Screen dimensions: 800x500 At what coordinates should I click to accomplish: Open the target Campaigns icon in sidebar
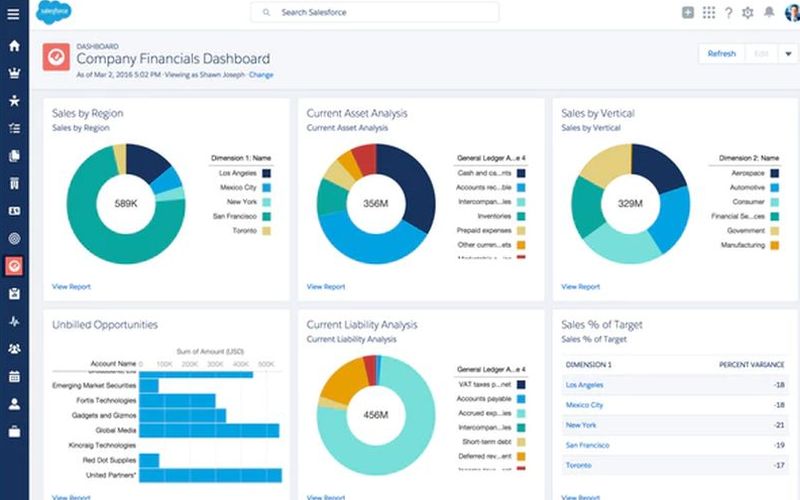(14, 238)
